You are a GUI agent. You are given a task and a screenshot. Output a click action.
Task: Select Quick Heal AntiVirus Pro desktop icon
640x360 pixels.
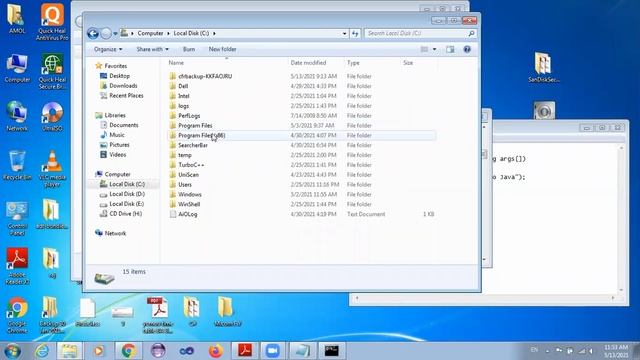pyautogui.click(x=52, y=22)
